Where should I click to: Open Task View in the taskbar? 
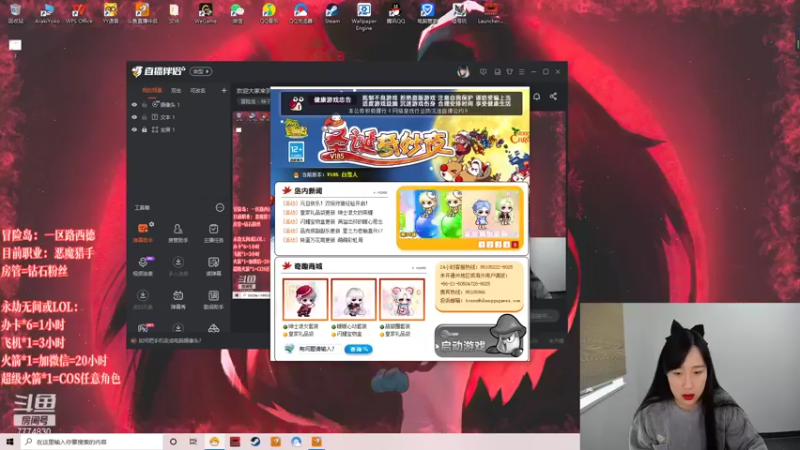coord(193,441)
